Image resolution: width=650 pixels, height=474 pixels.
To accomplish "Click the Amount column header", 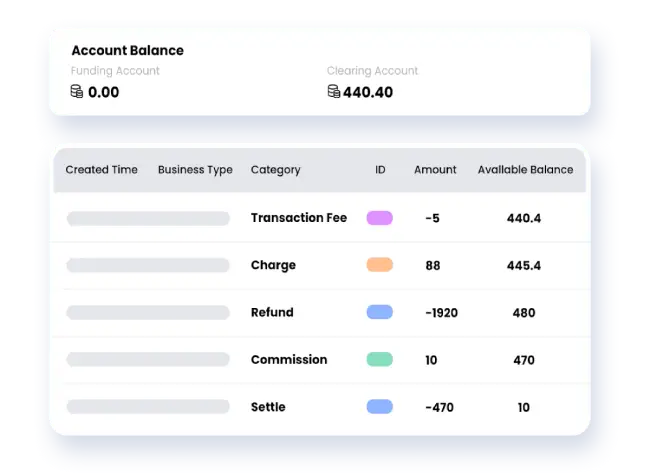I will (435, 170).
